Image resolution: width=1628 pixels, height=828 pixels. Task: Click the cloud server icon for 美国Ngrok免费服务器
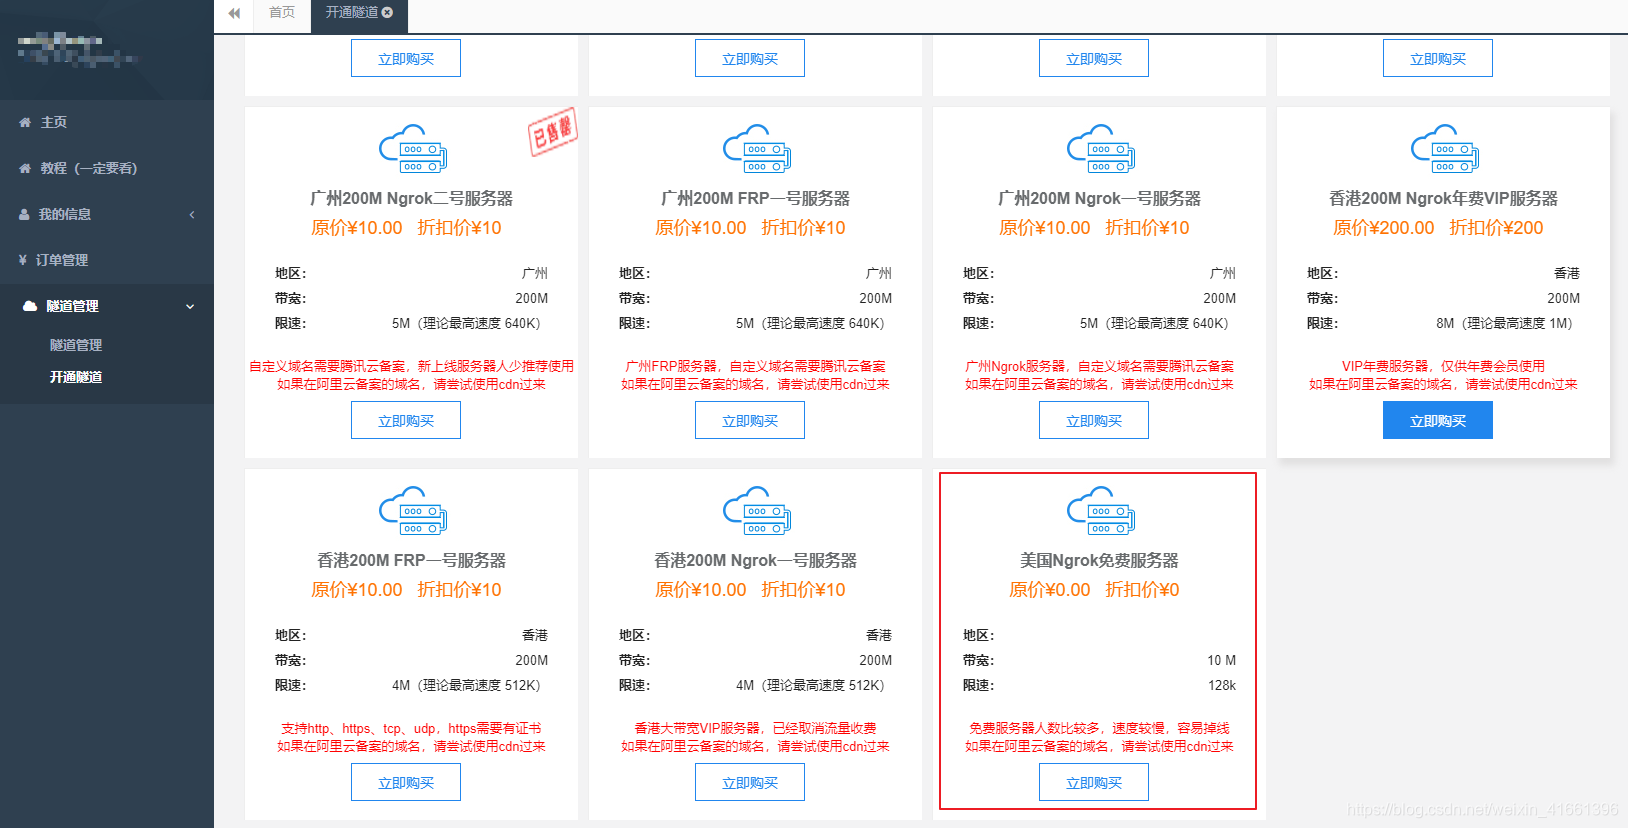(1100, 511)
